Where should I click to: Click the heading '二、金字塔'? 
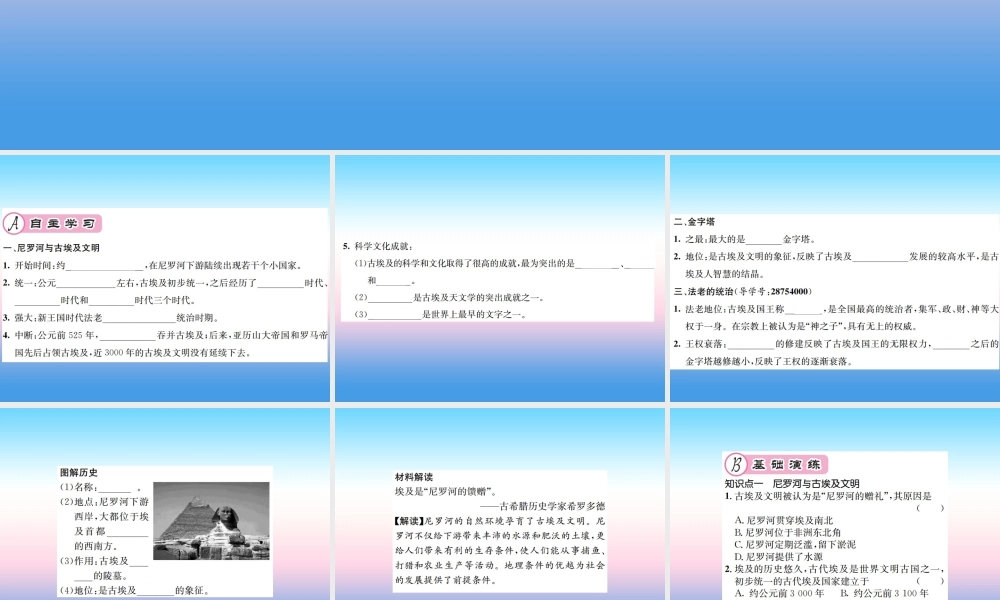(694, 222)
